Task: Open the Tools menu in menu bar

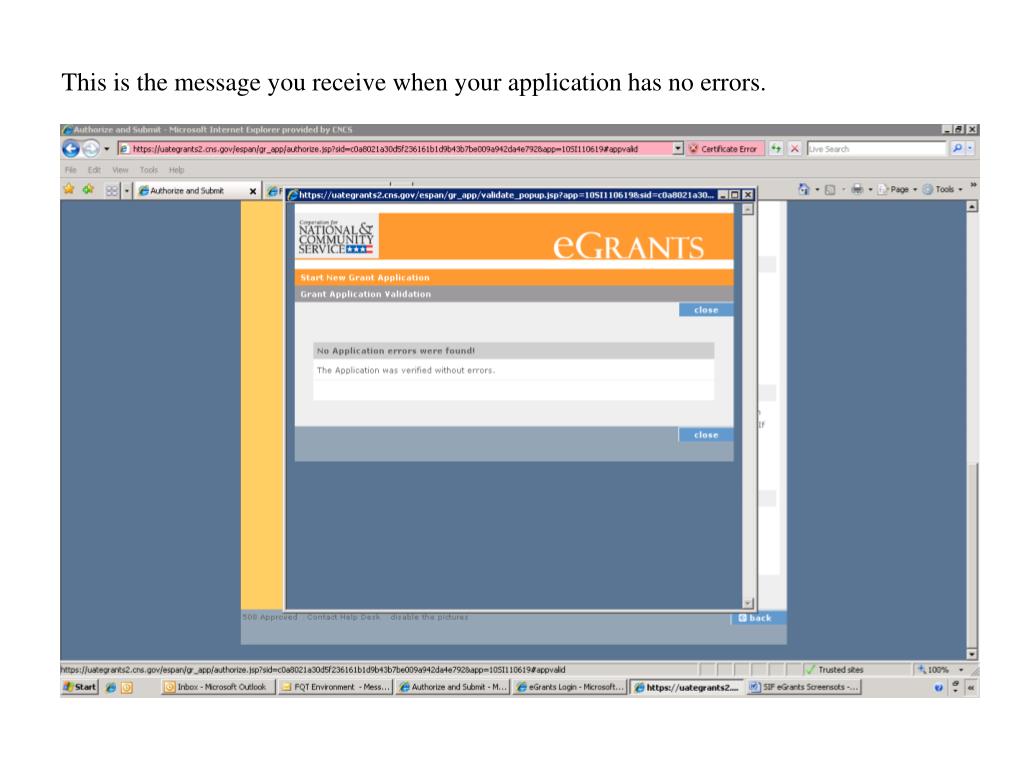Action: (149, 170)
